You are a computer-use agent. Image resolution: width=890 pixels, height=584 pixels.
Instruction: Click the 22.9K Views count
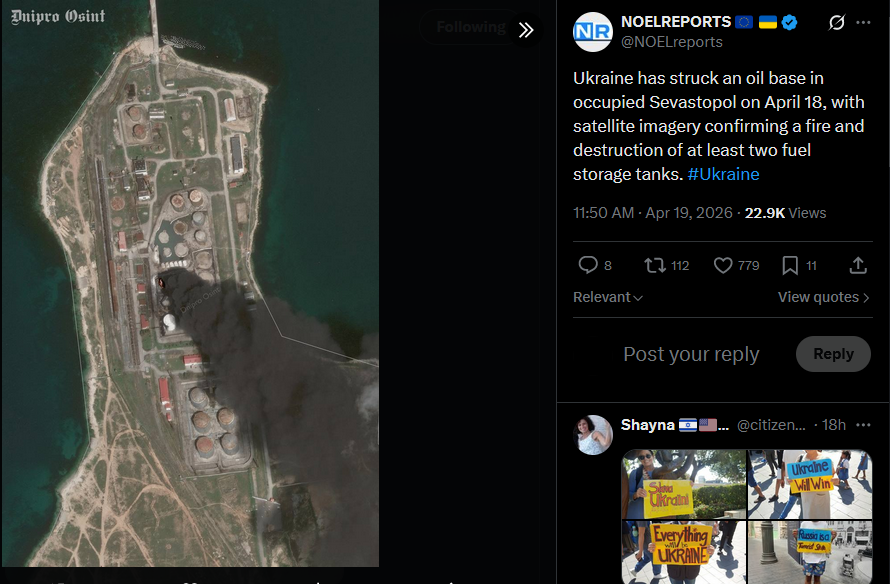[785, 213]
